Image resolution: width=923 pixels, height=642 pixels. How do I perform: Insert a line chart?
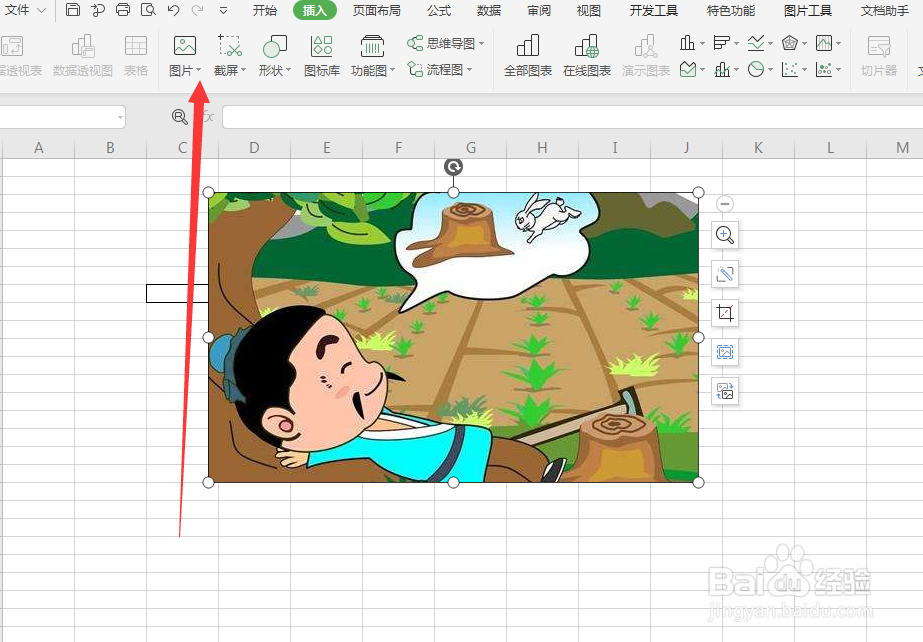click(755, 42)
